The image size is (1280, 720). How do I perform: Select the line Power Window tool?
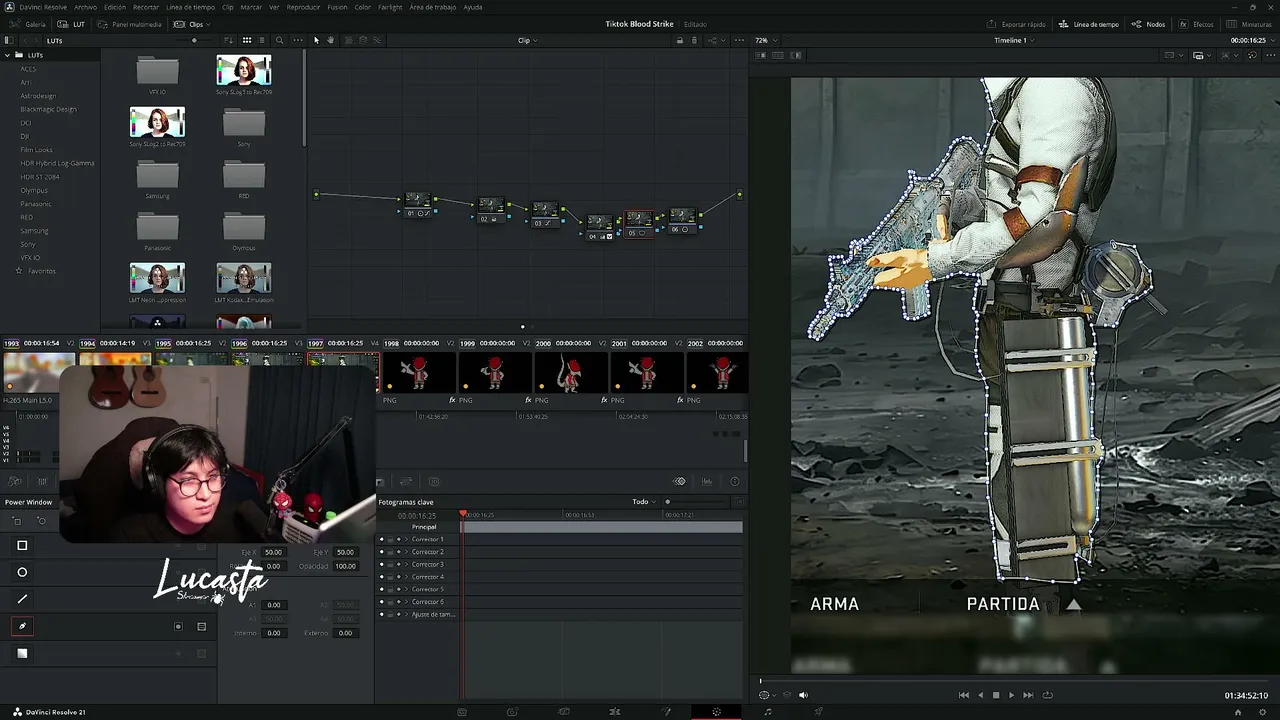(22, 599)
